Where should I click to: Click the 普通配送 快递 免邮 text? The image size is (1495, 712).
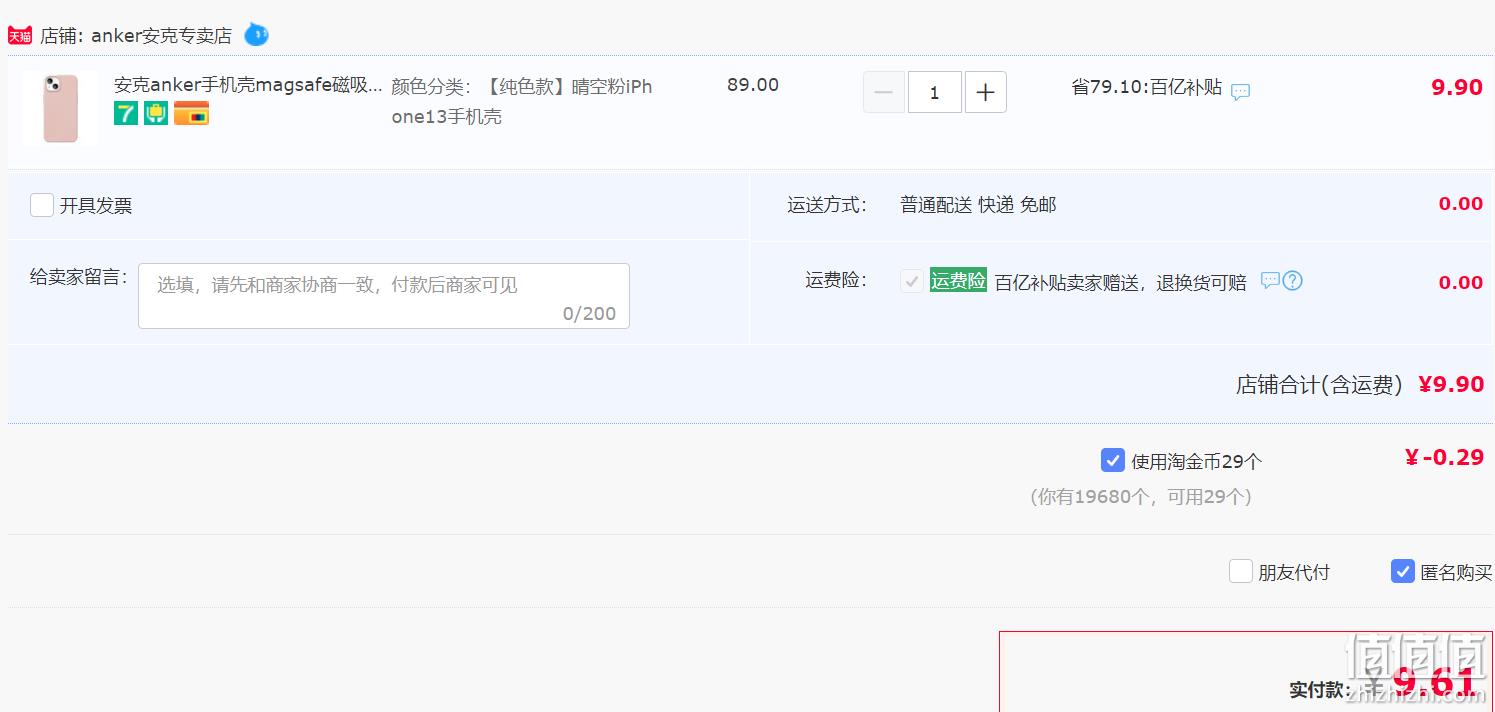click(978, 205)
